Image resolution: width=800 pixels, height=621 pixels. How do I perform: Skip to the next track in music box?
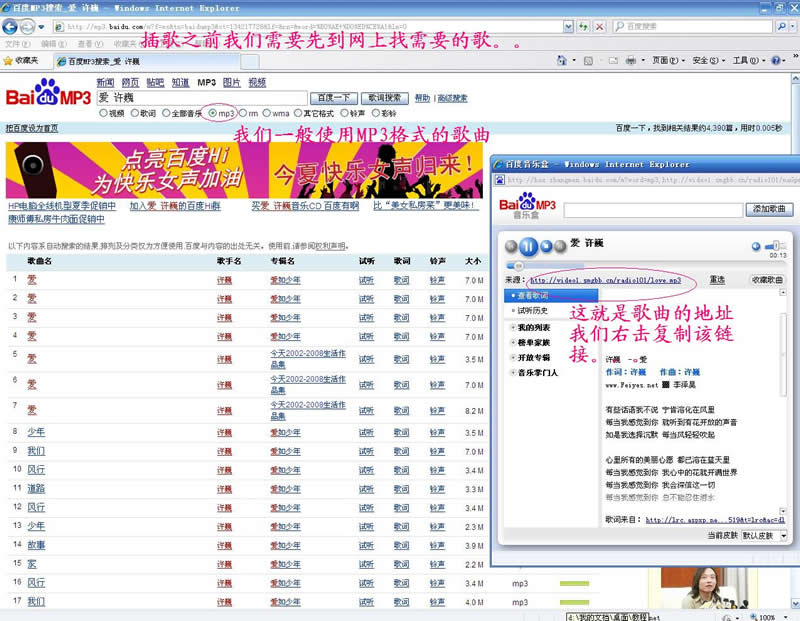(x=560, y=246)
